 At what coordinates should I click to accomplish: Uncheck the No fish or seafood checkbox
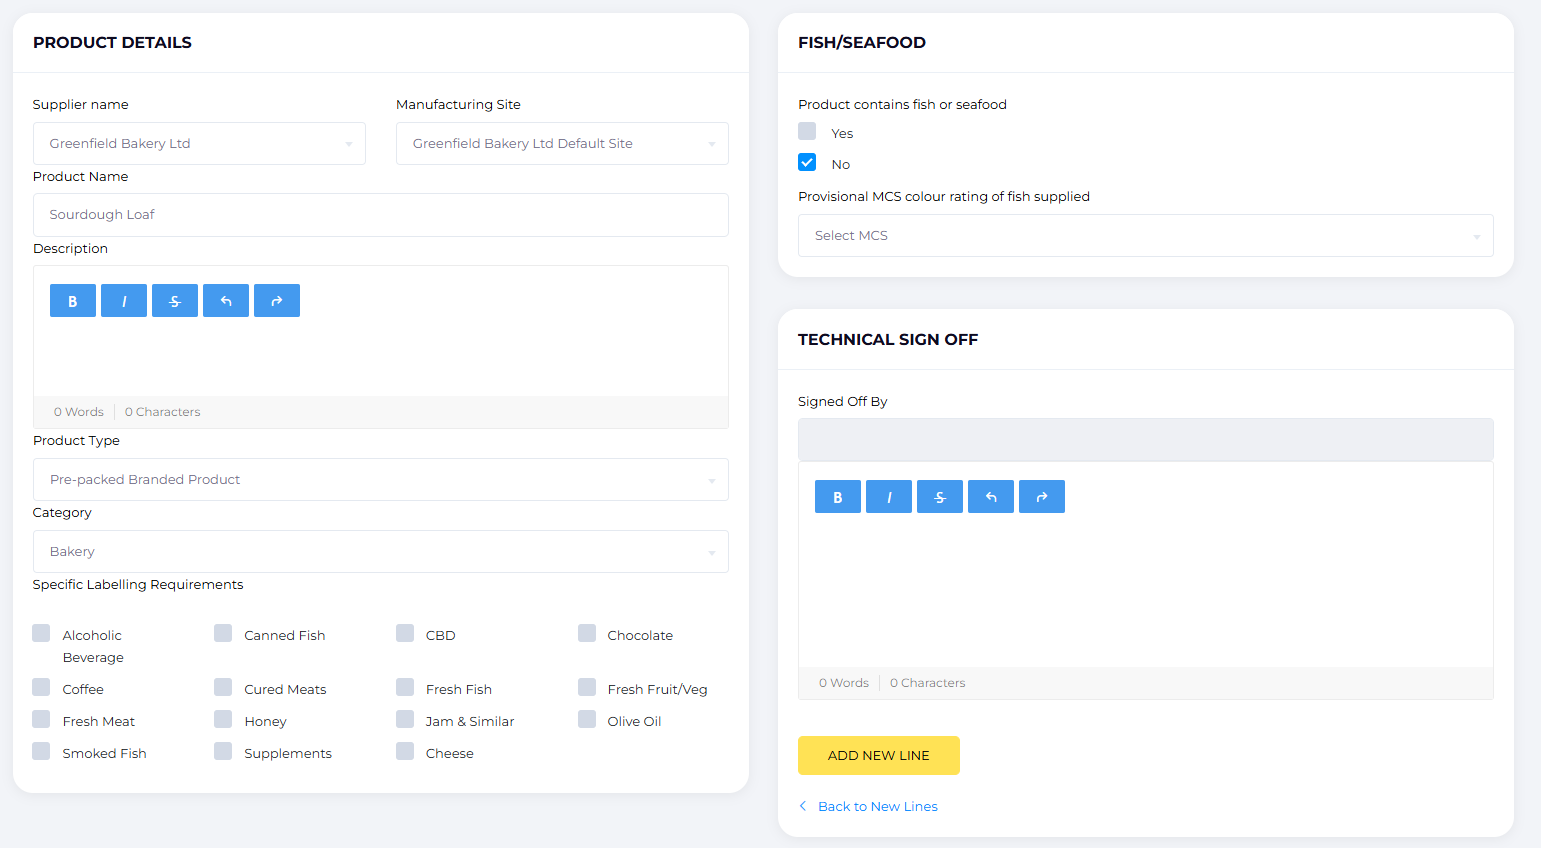[x=807, y=163]
